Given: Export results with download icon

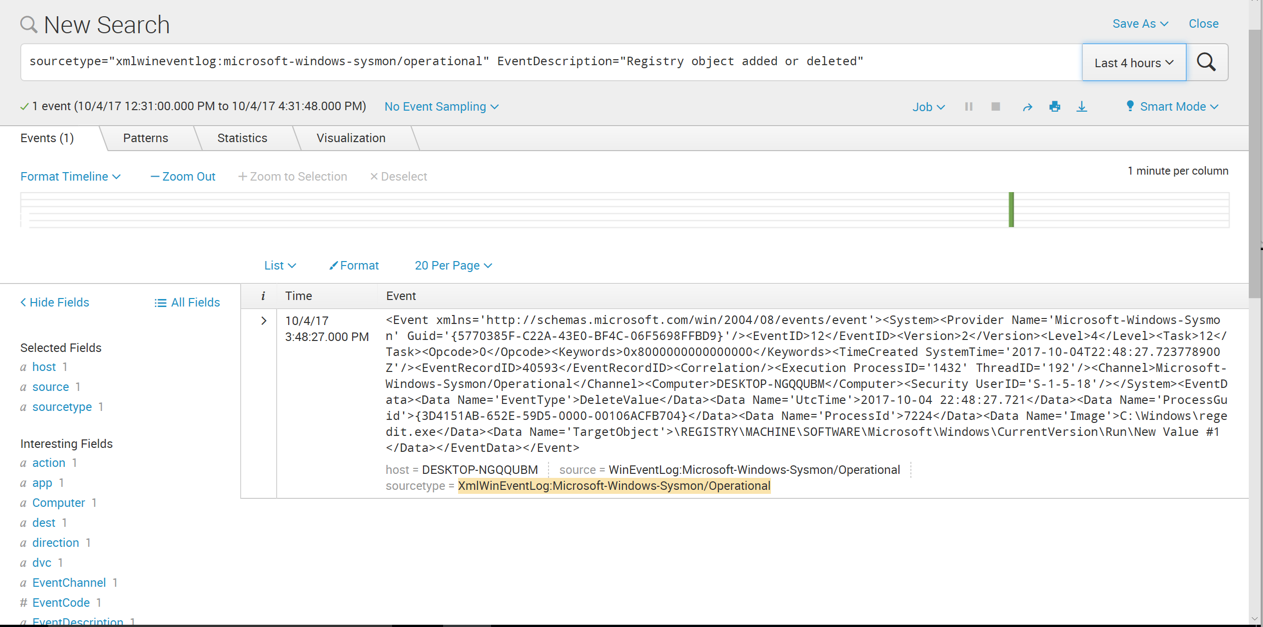Looking at the screenshot, I should click(1082, 106).
